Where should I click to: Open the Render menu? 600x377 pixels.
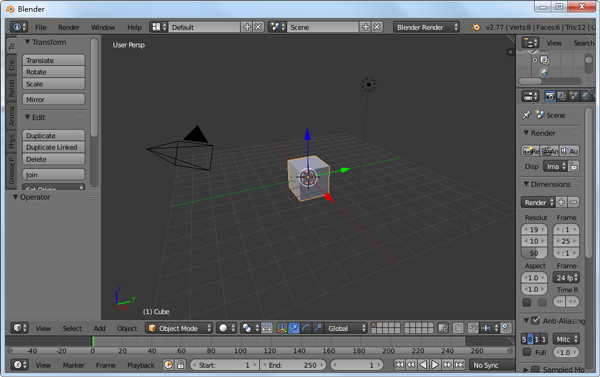pos(68,27)
